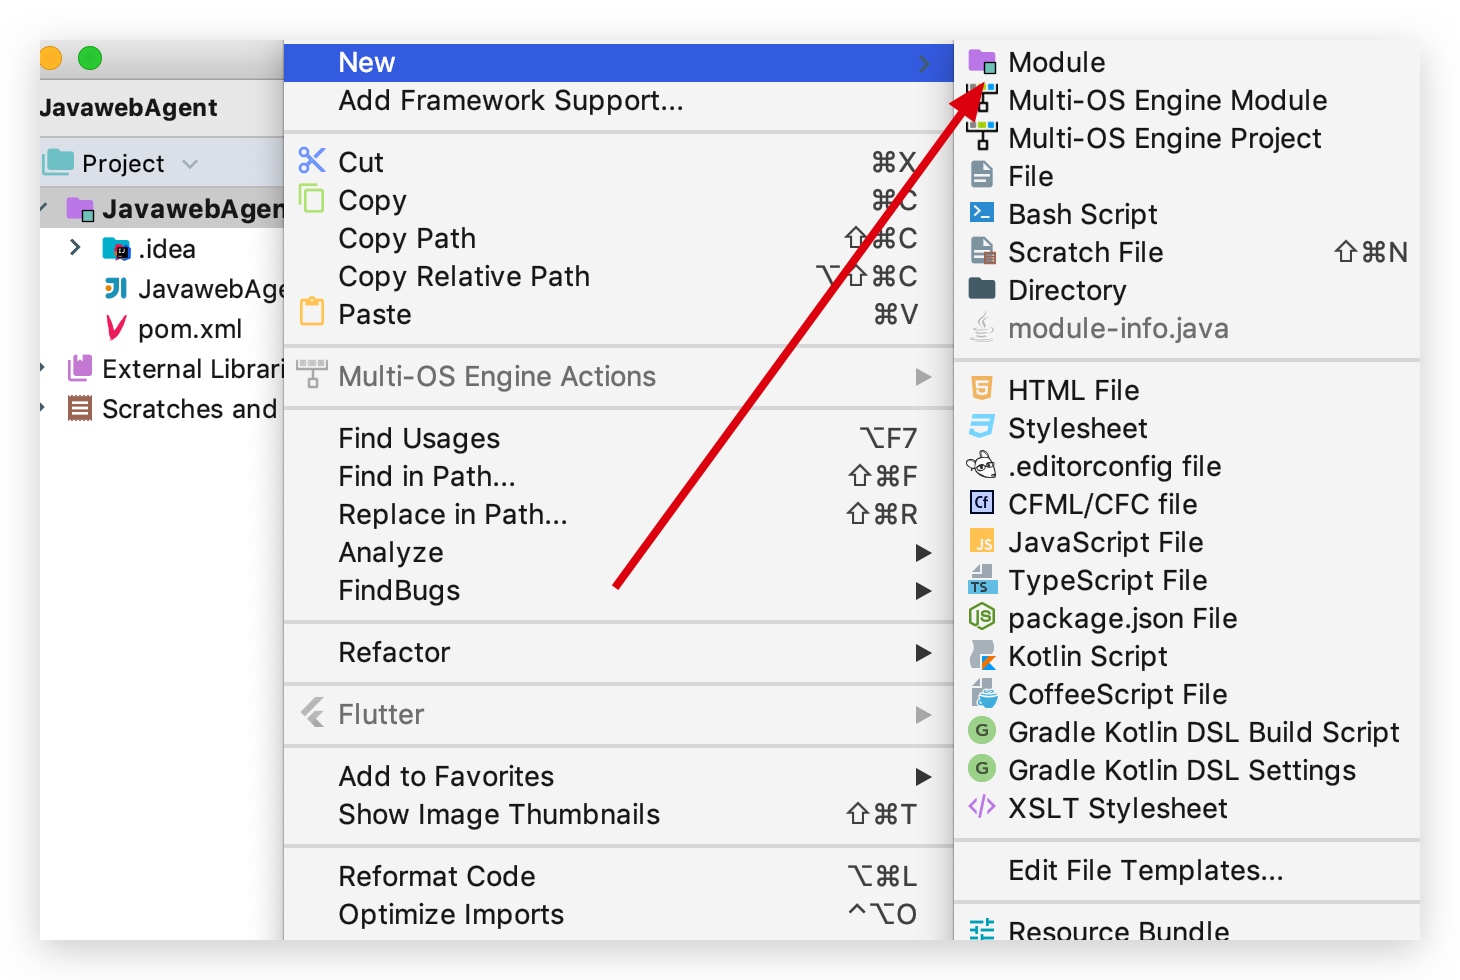This screenshot has height=980, width=1460.
Task: Click the Module icon in the New submenu
Action: 982,62
